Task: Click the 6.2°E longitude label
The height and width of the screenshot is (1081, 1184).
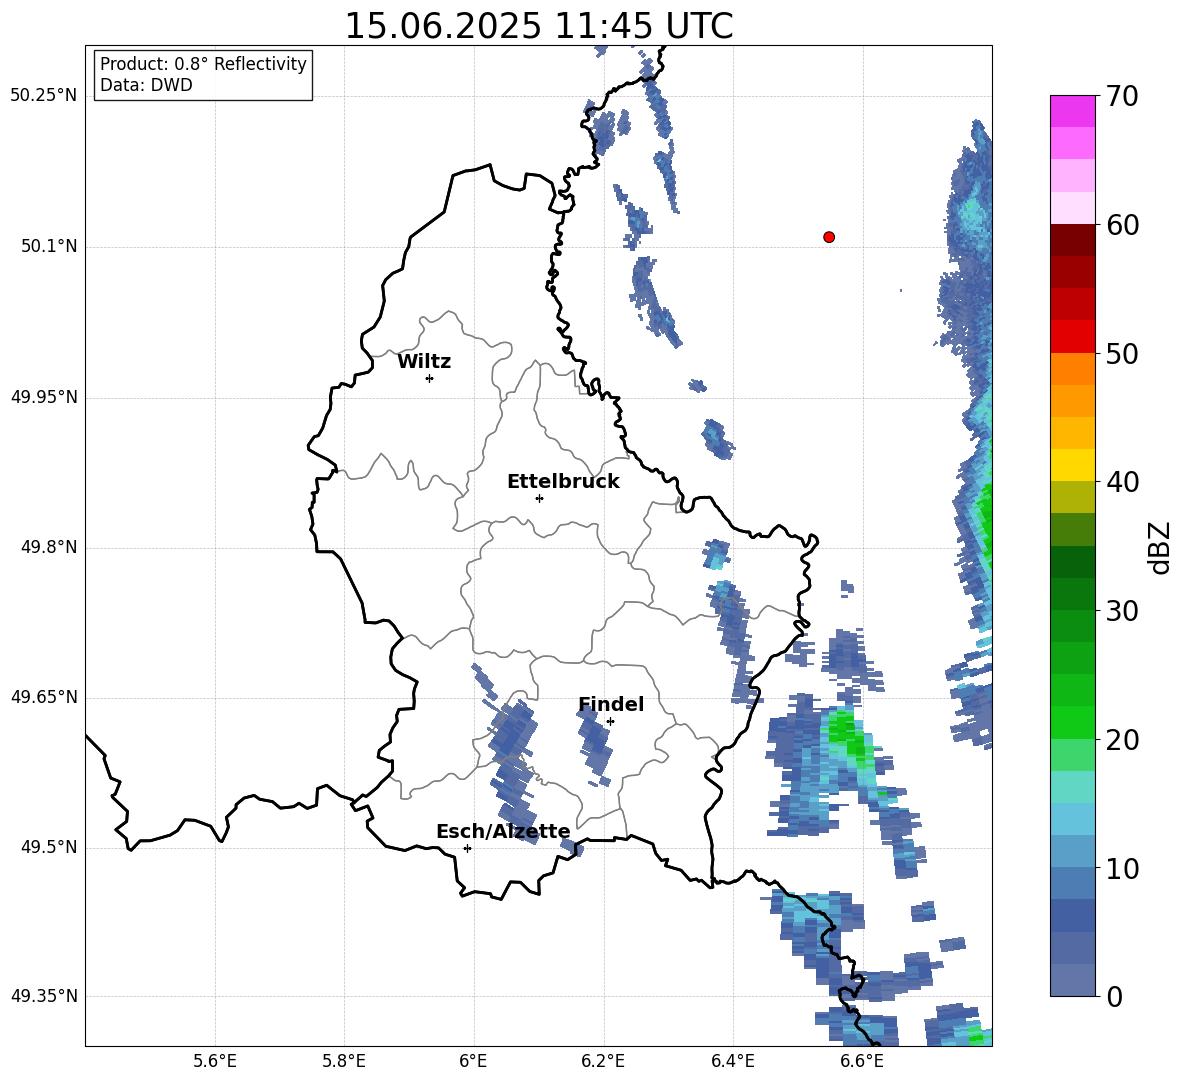Action: [x=603, y=1061]
